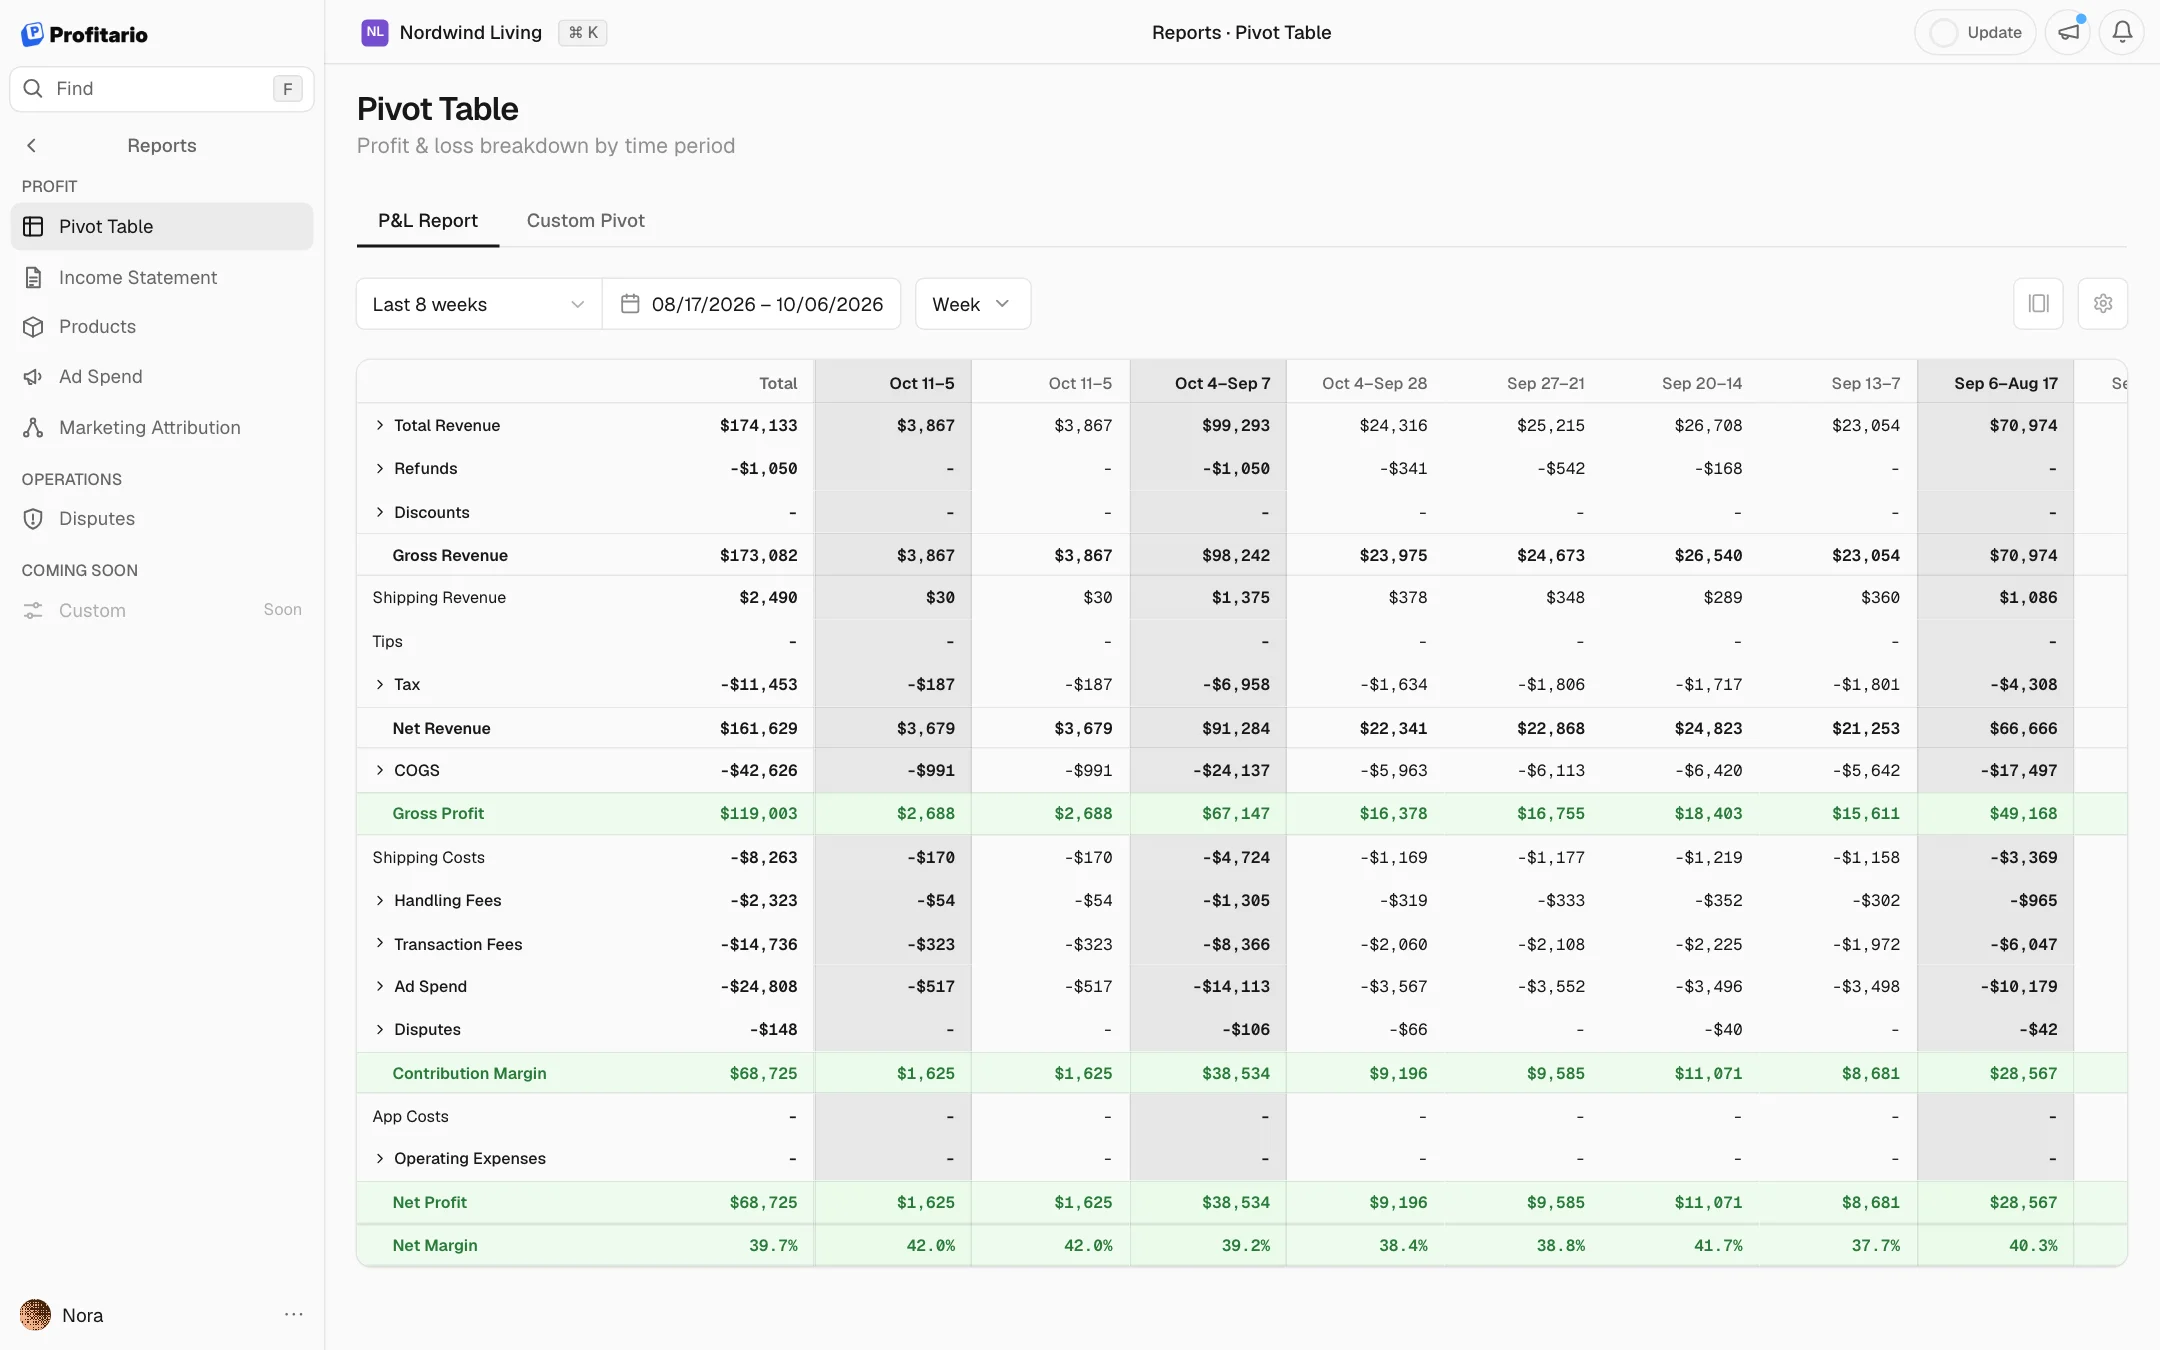2160x1350 pixels.
Task: Expand the Discounts row
Action: [x=380, y=512]
